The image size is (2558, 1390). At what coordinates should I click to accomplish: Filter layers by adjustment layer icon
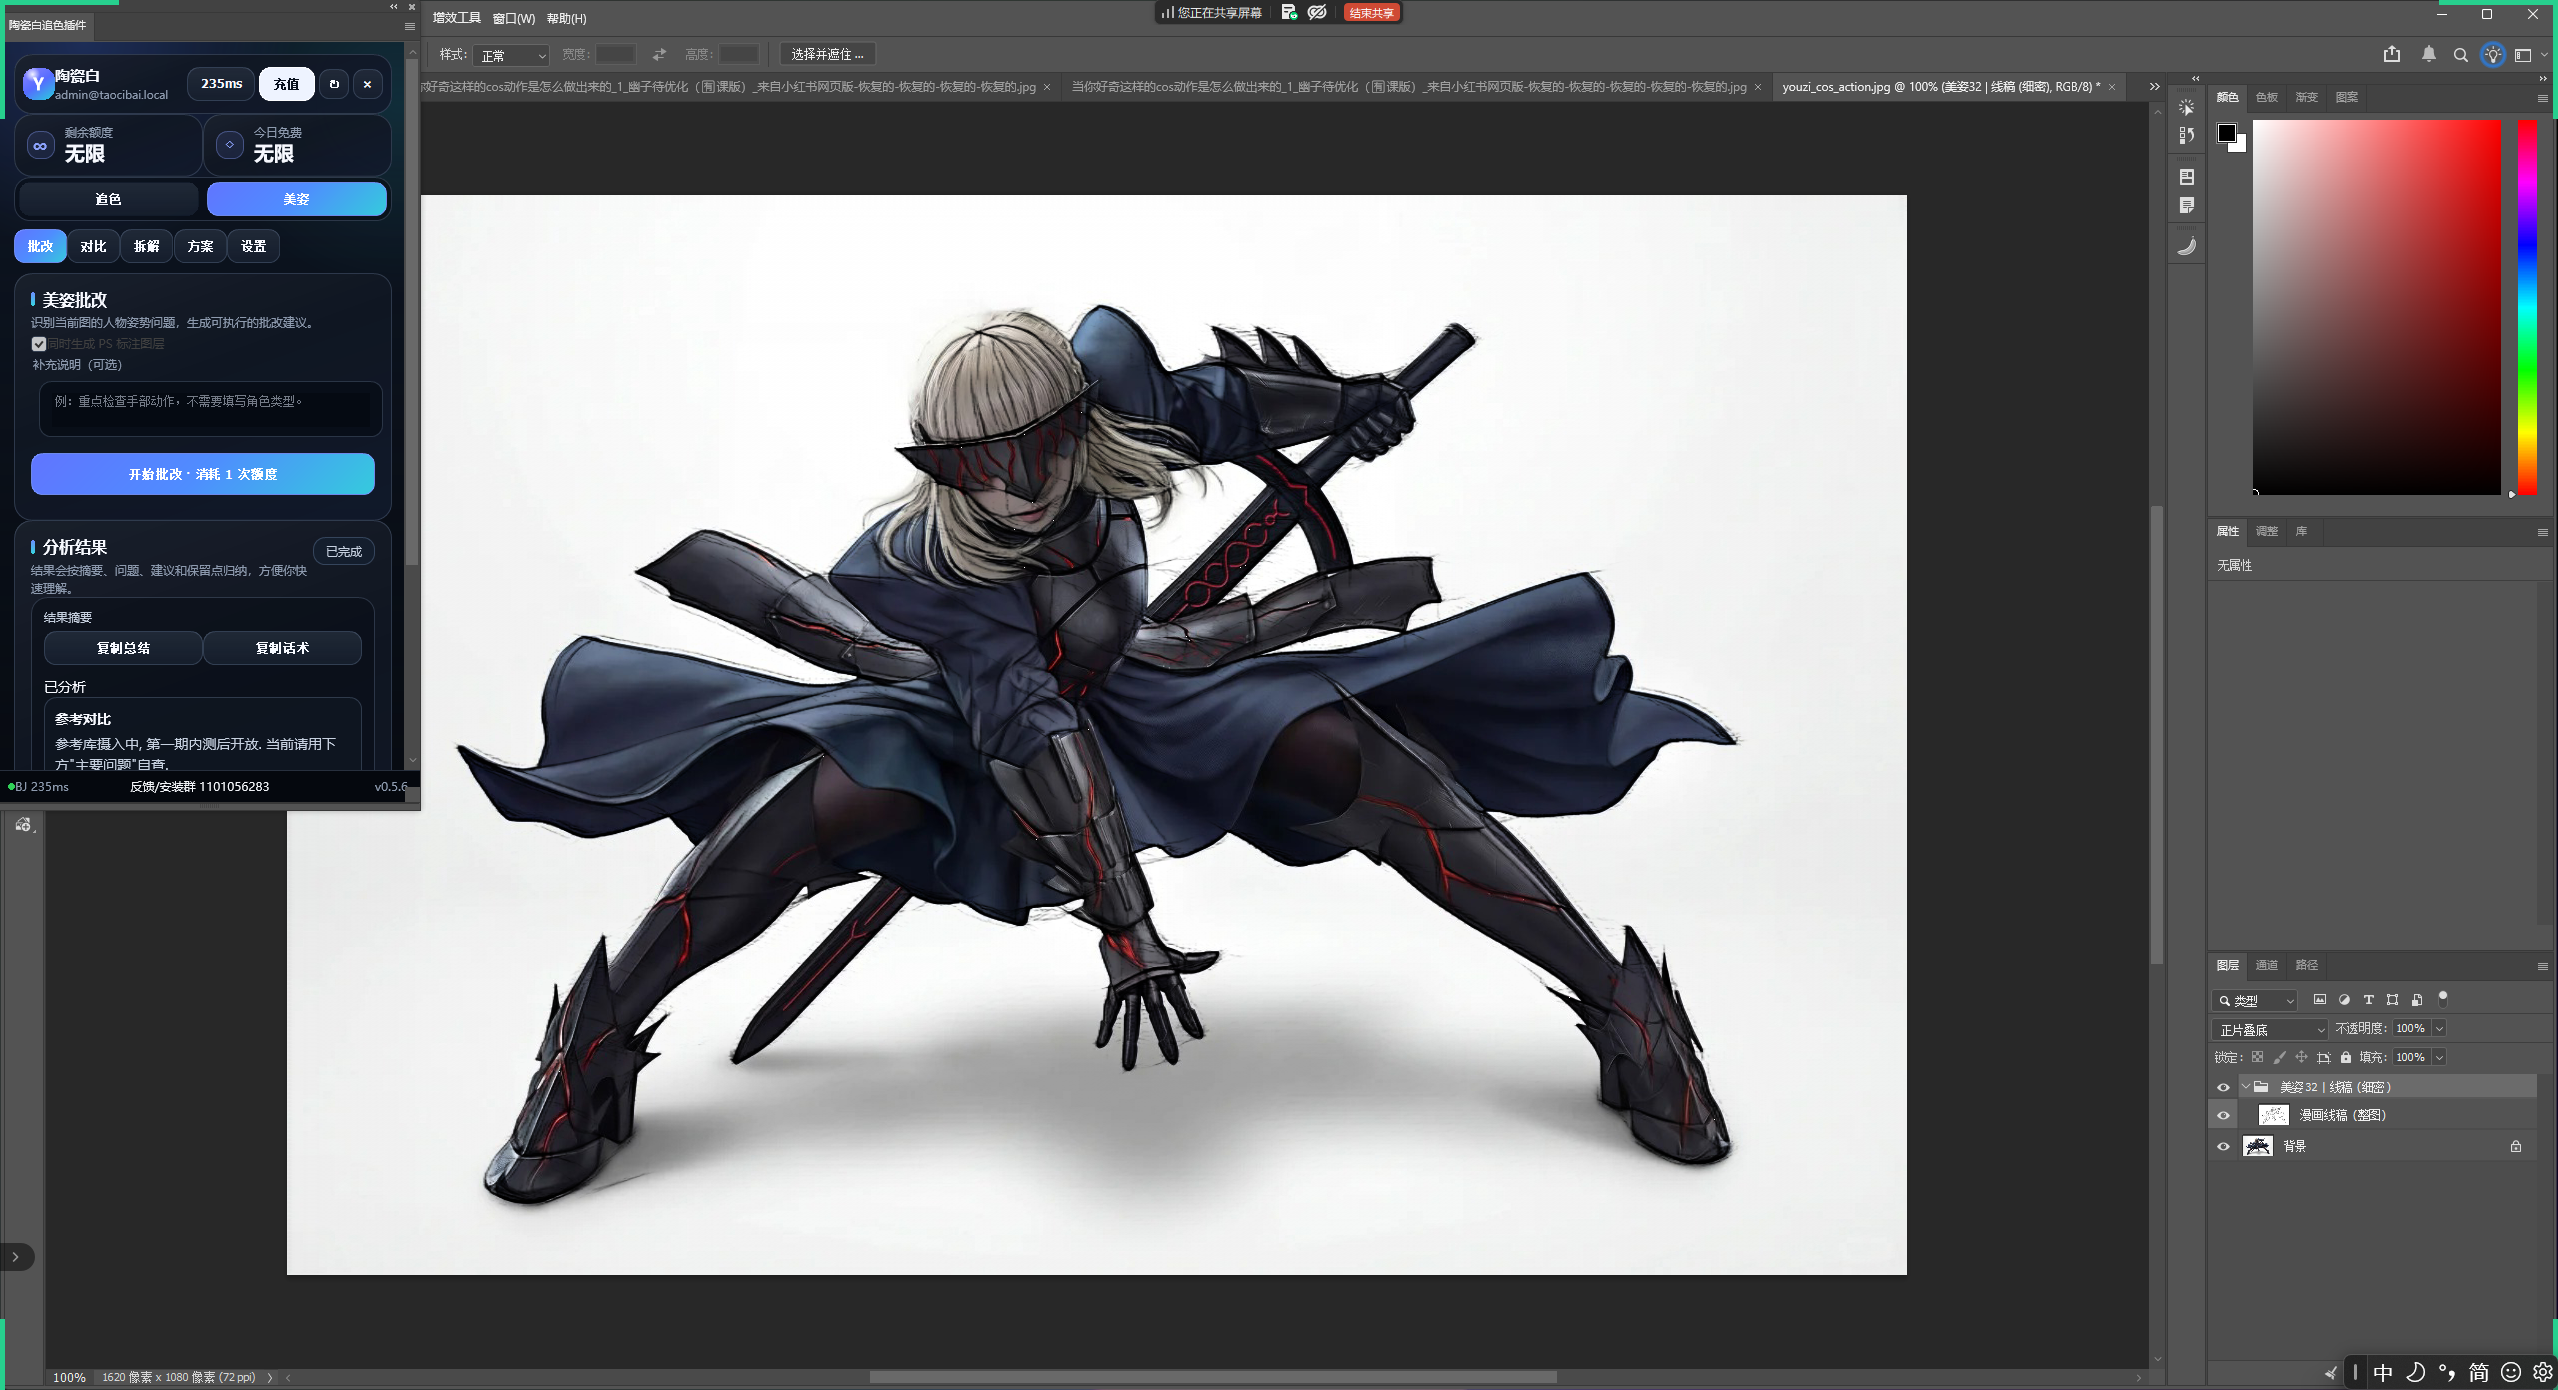2344,999
